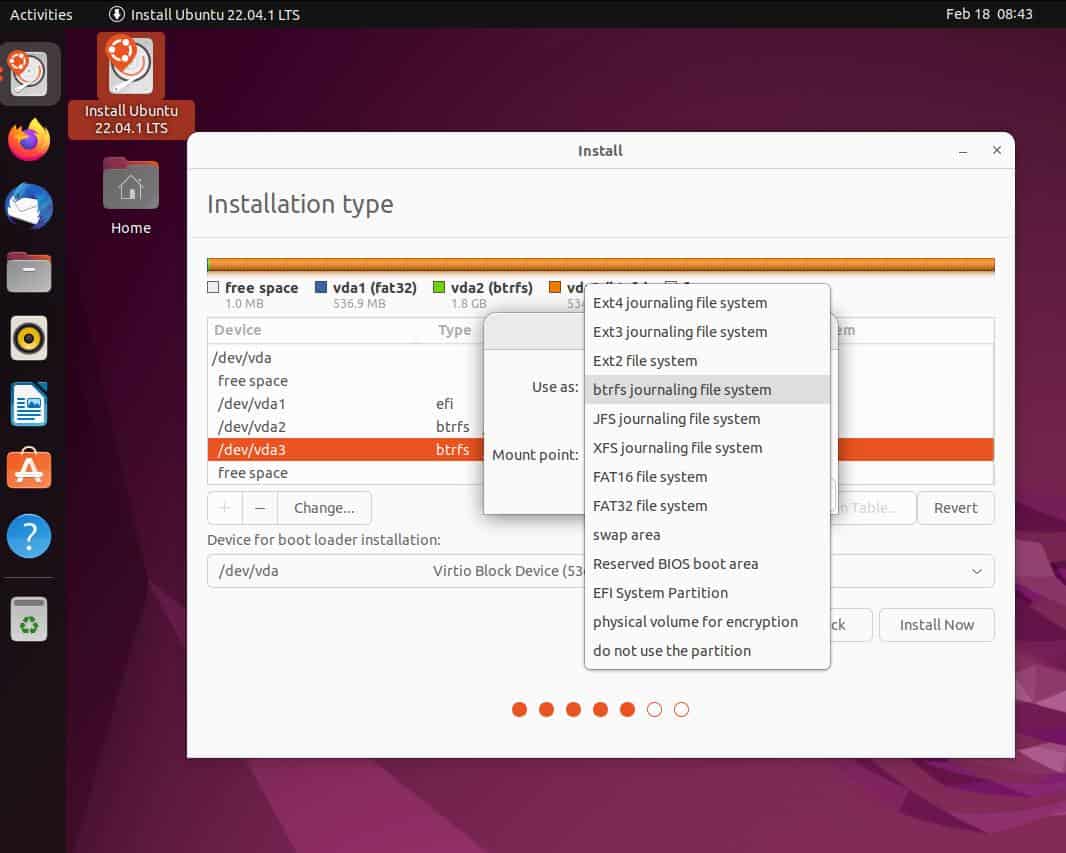Viewport: 1066px width, 853px height.
Task: Open the Files app in the dock
Action: point(29,272)
